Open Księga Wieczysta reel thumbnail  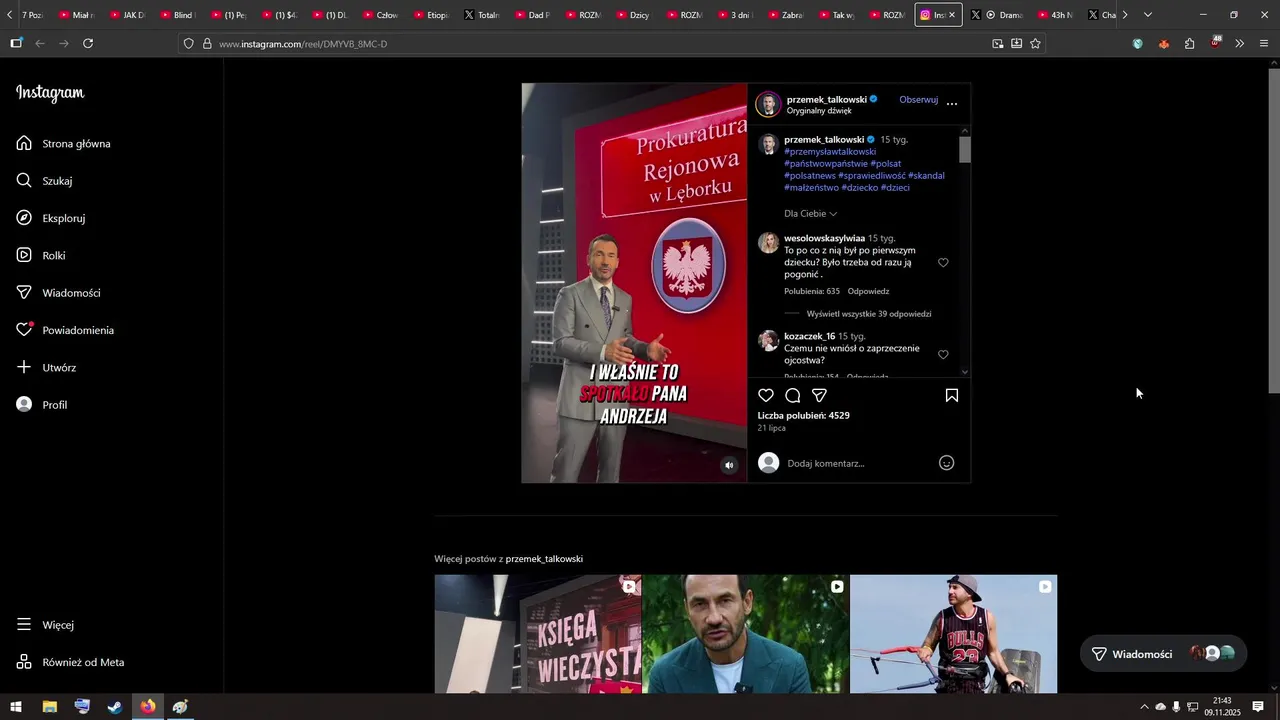tap(537, 634)
